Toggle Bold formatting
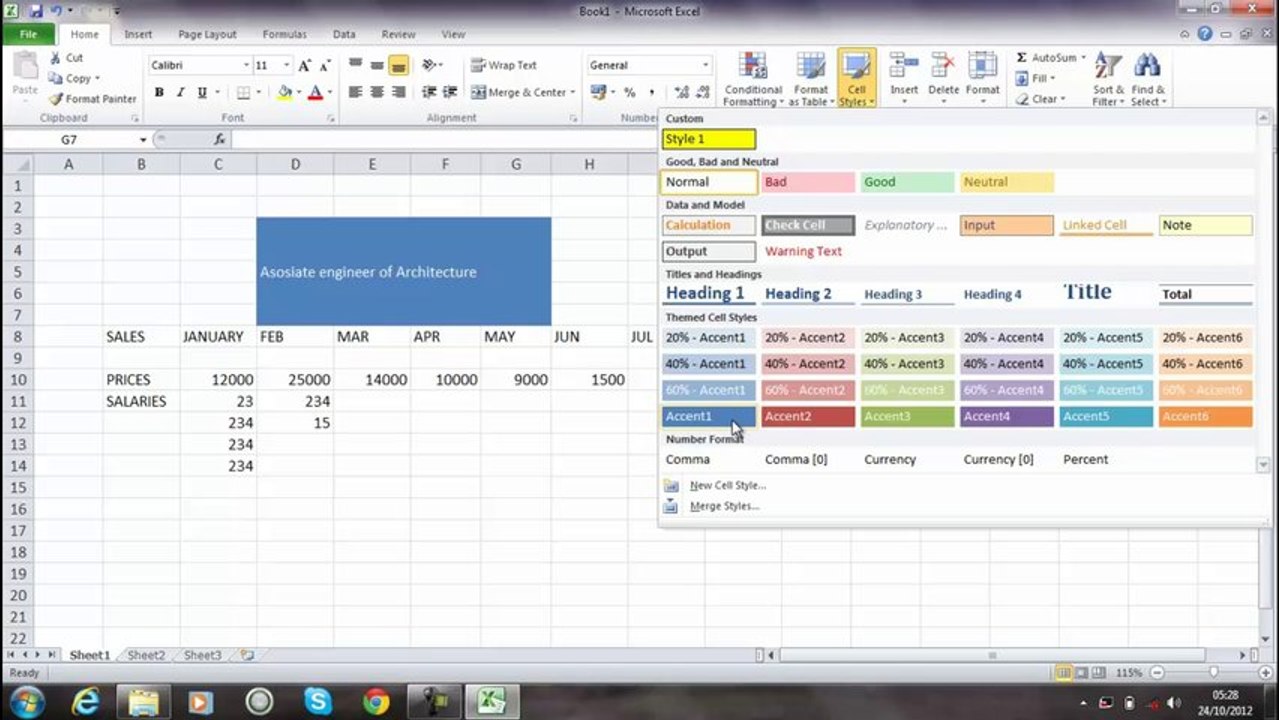This screenshot has height=720, width=1279. 159,92
